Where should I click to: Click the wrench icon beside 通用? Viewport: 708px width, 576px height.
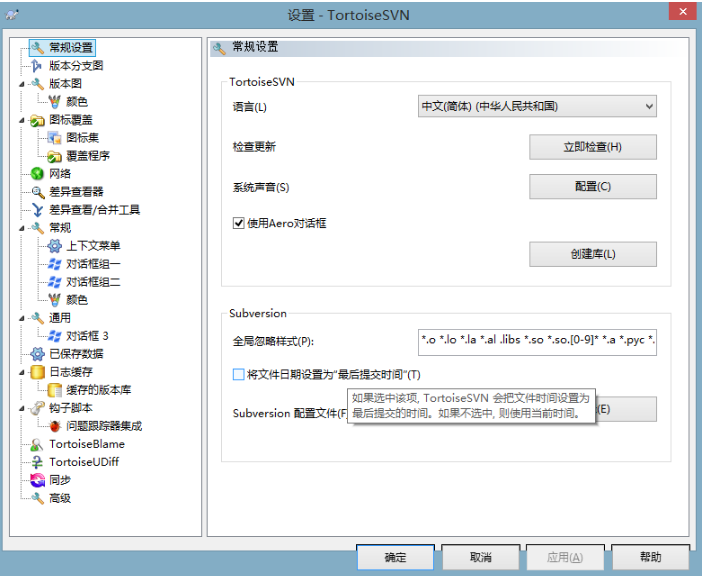[37, 318]
